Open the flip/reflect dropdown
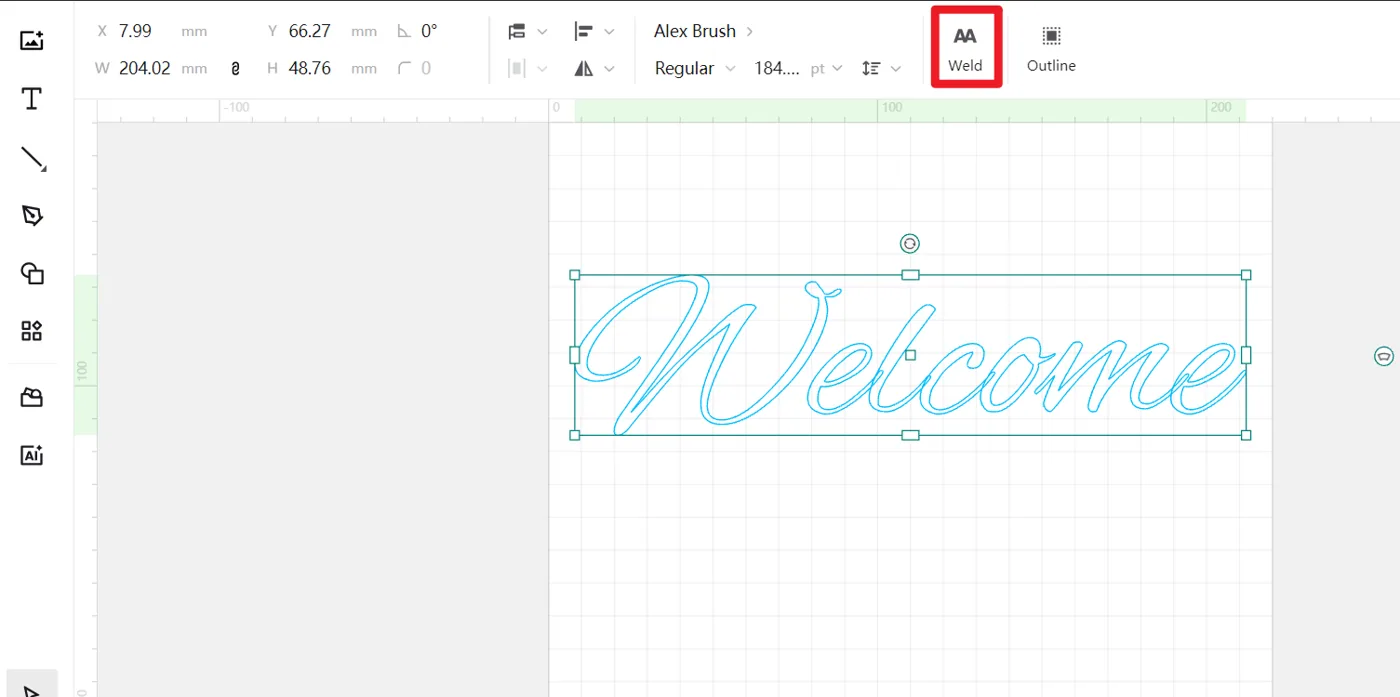 click(594, 69)
